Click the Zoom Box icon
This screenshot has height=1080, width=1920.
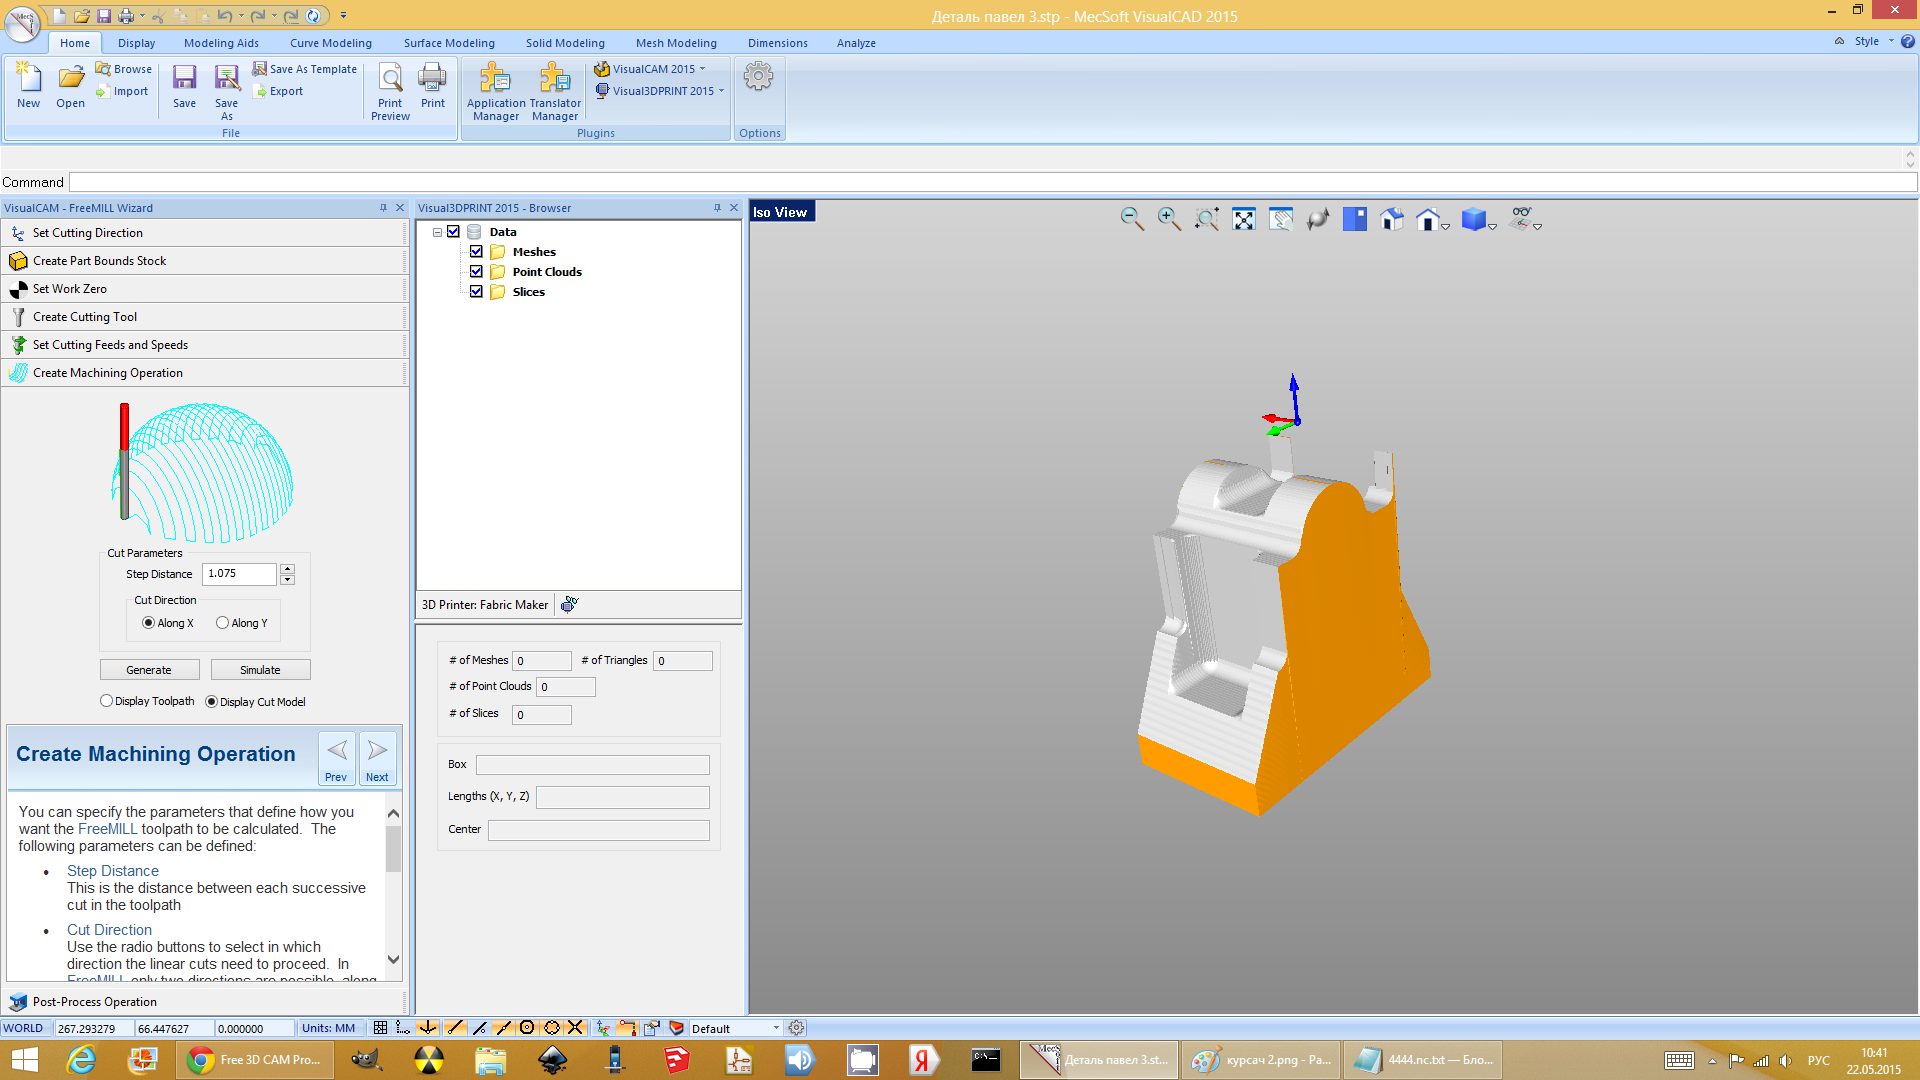tap(1206, 219)
